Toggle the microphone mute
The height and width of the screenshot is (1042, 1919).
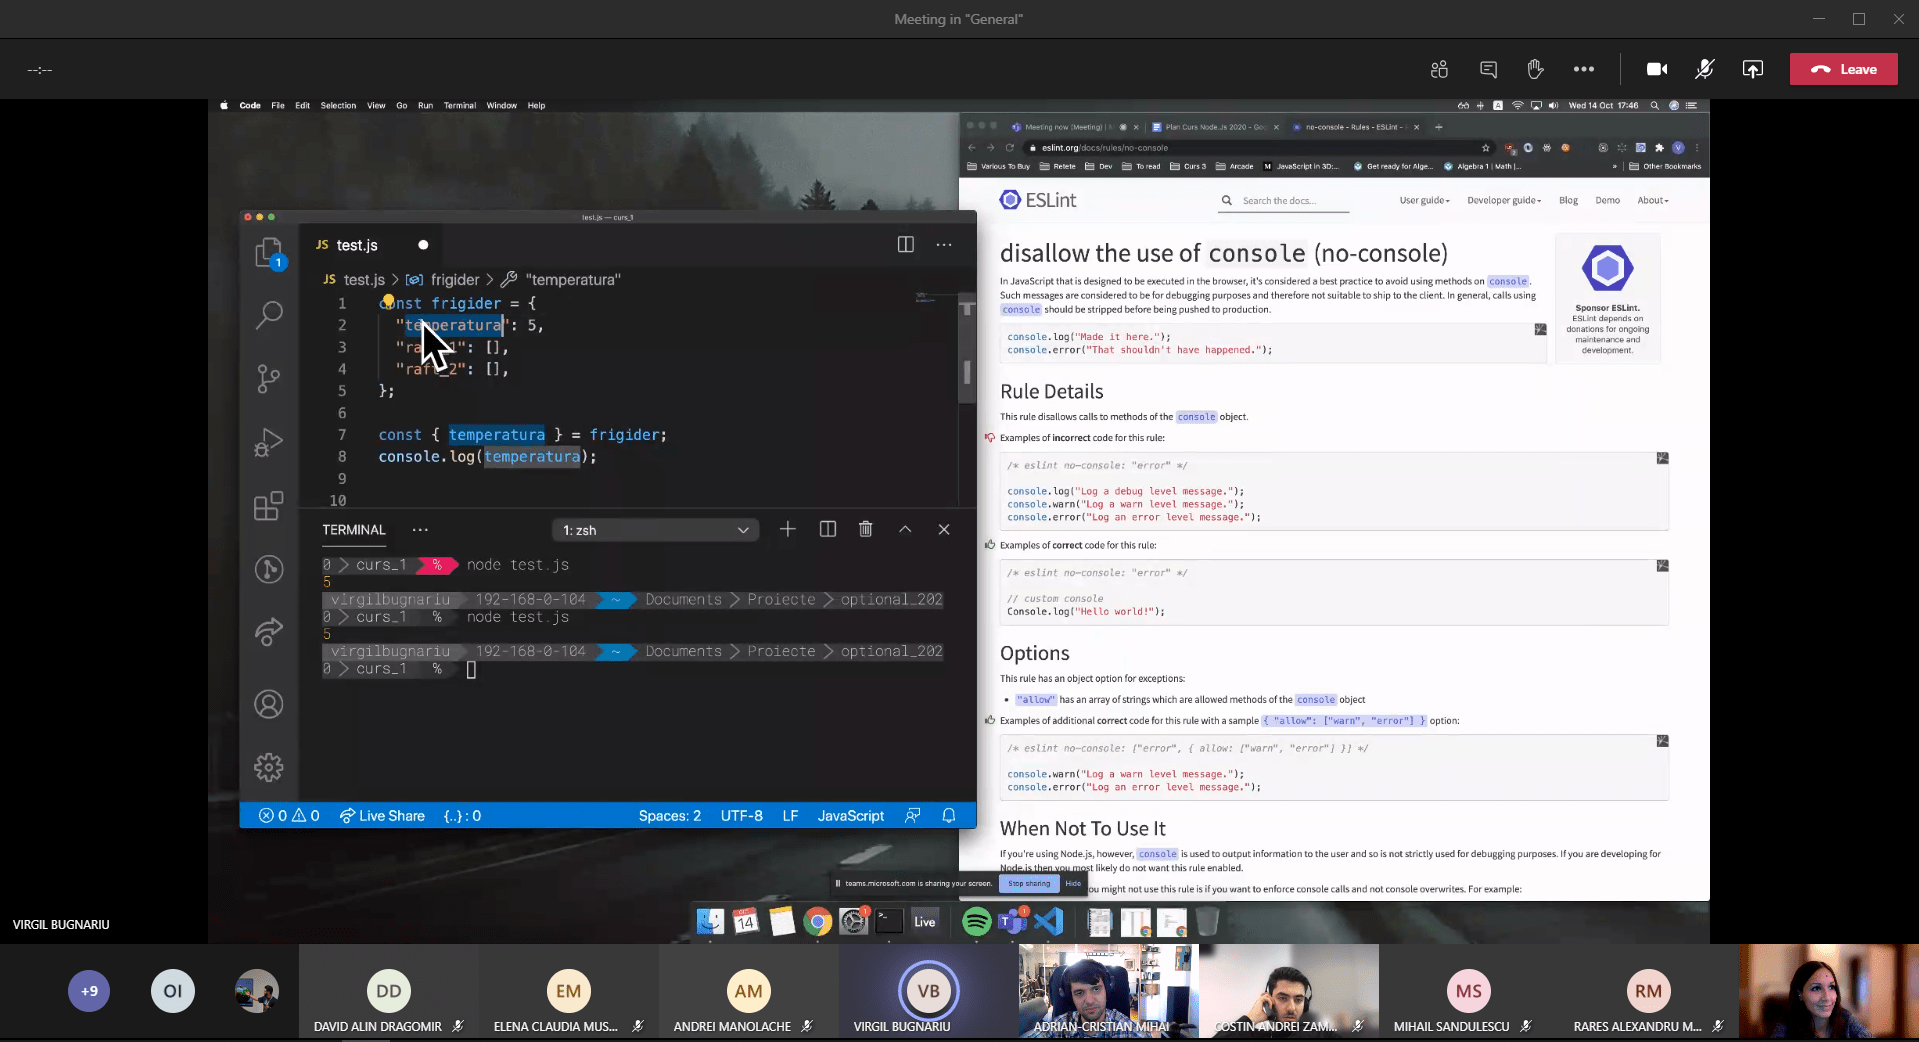[x=1704, y=69]
